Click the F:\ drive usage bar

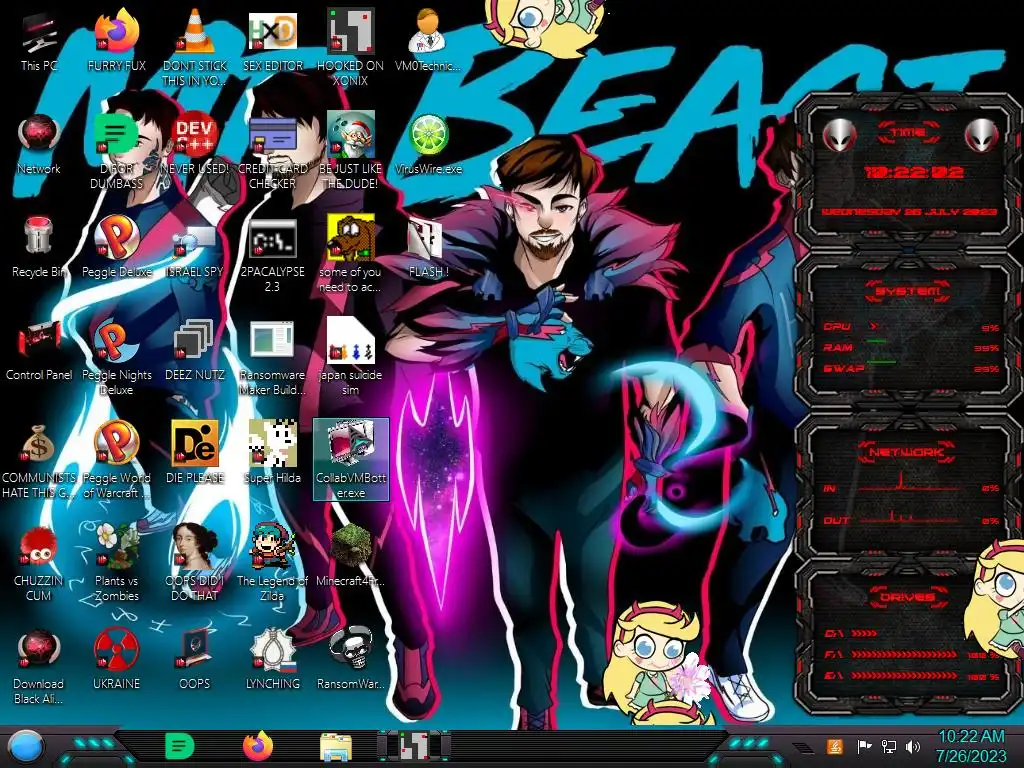(x=904, y=654)
